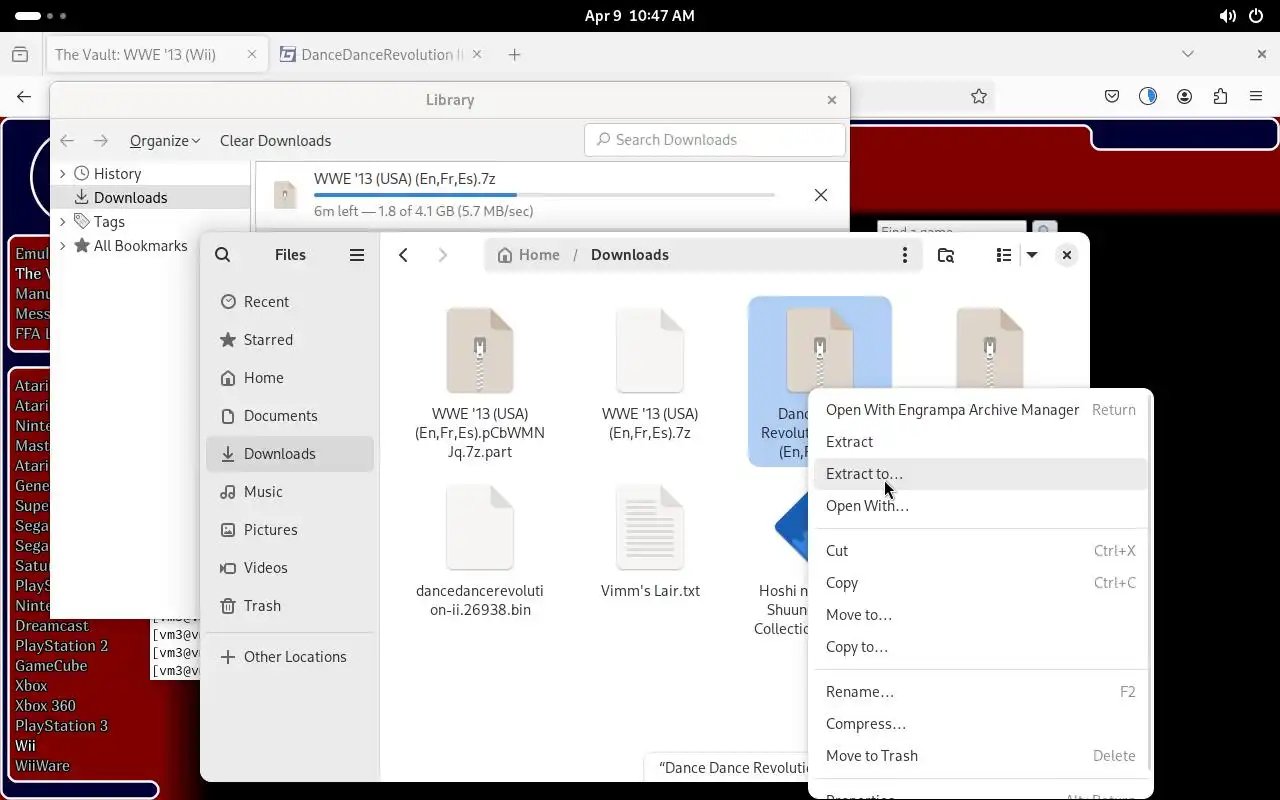1280x800 pixels.
Task: Switch to The Vault: WWE '13 tab
Action: click(156, 55)
